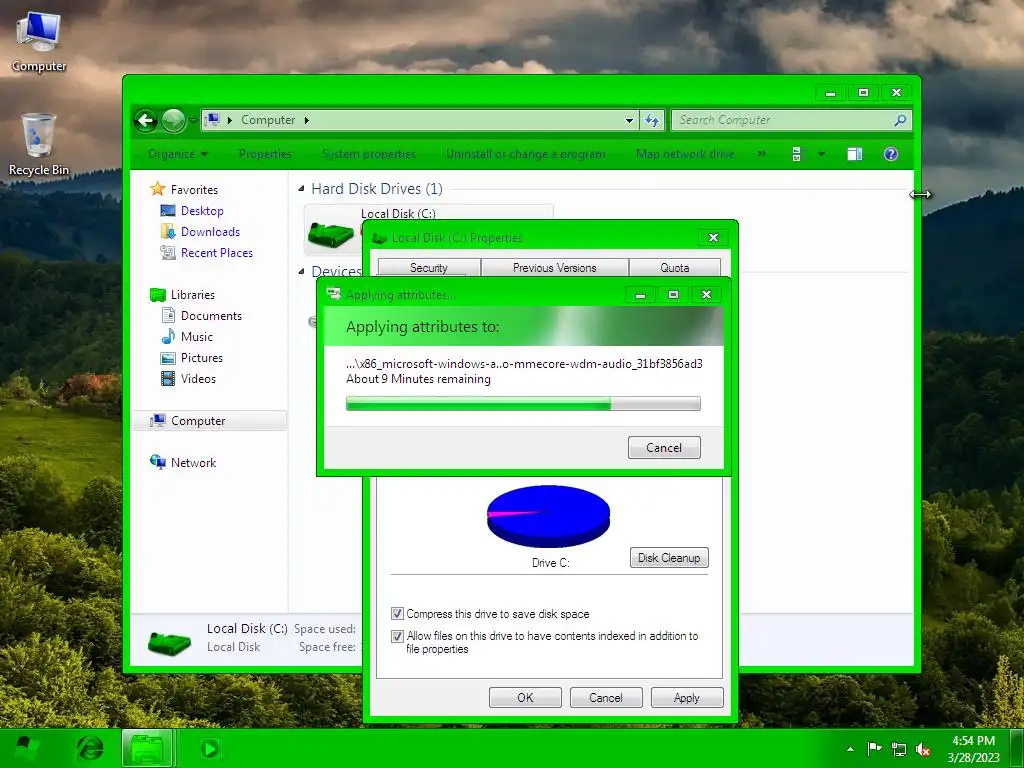Switch to the Quota tab
1024x768 pixels.
(x=675, y=268)
